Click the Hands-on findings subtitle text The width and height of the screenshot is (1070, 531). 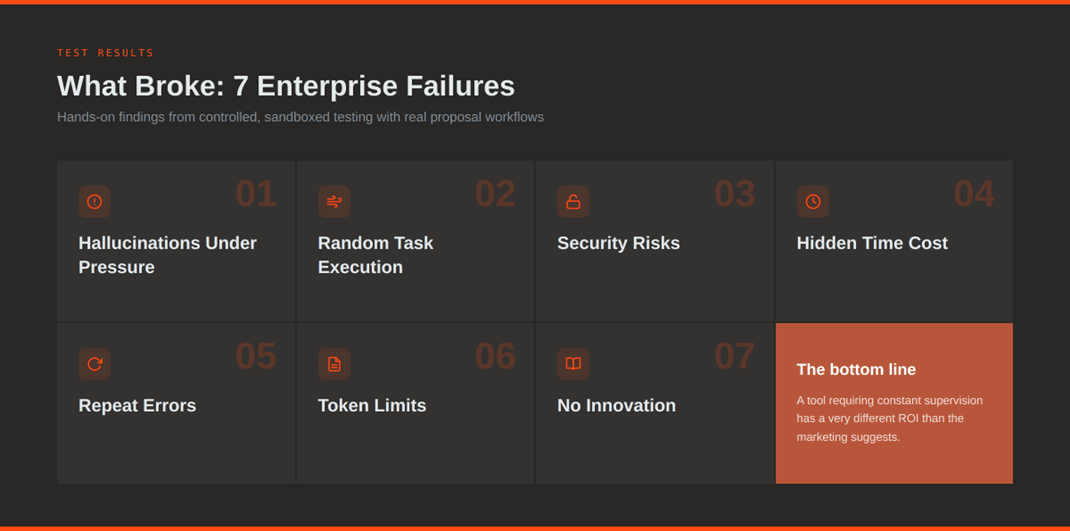click(x=300, y=117)
